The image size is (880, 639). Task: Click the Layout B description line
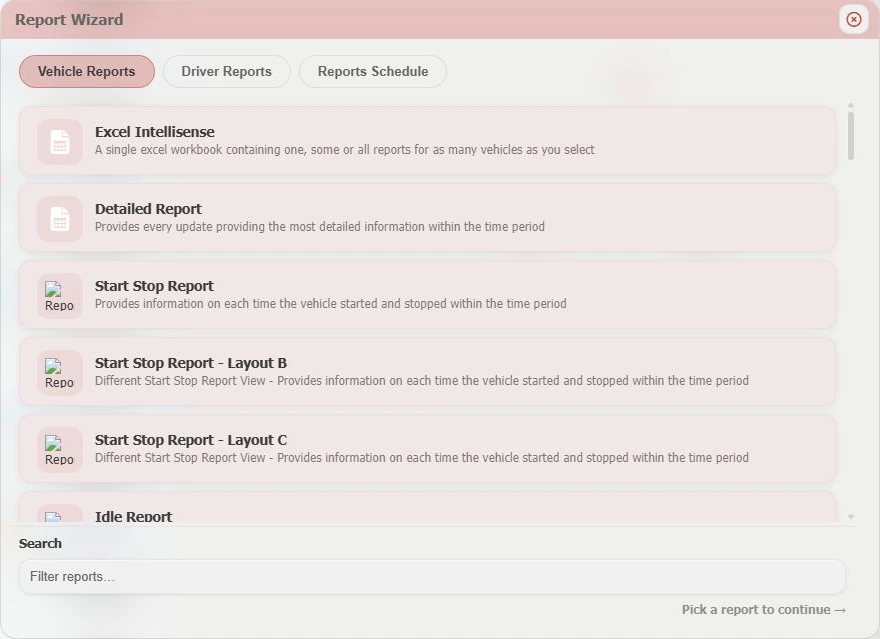(421, 380)
